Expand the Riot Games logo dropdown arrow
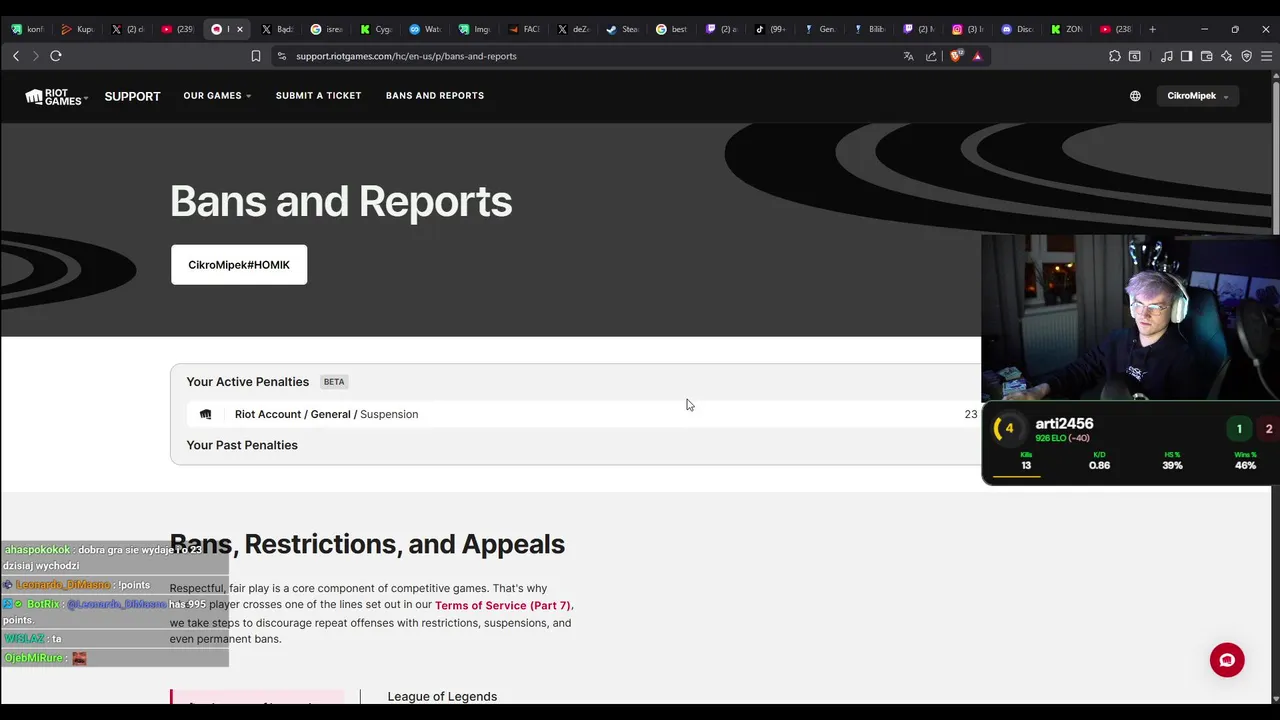Screen dimensions: 1280x720 [x=85, y=98]
